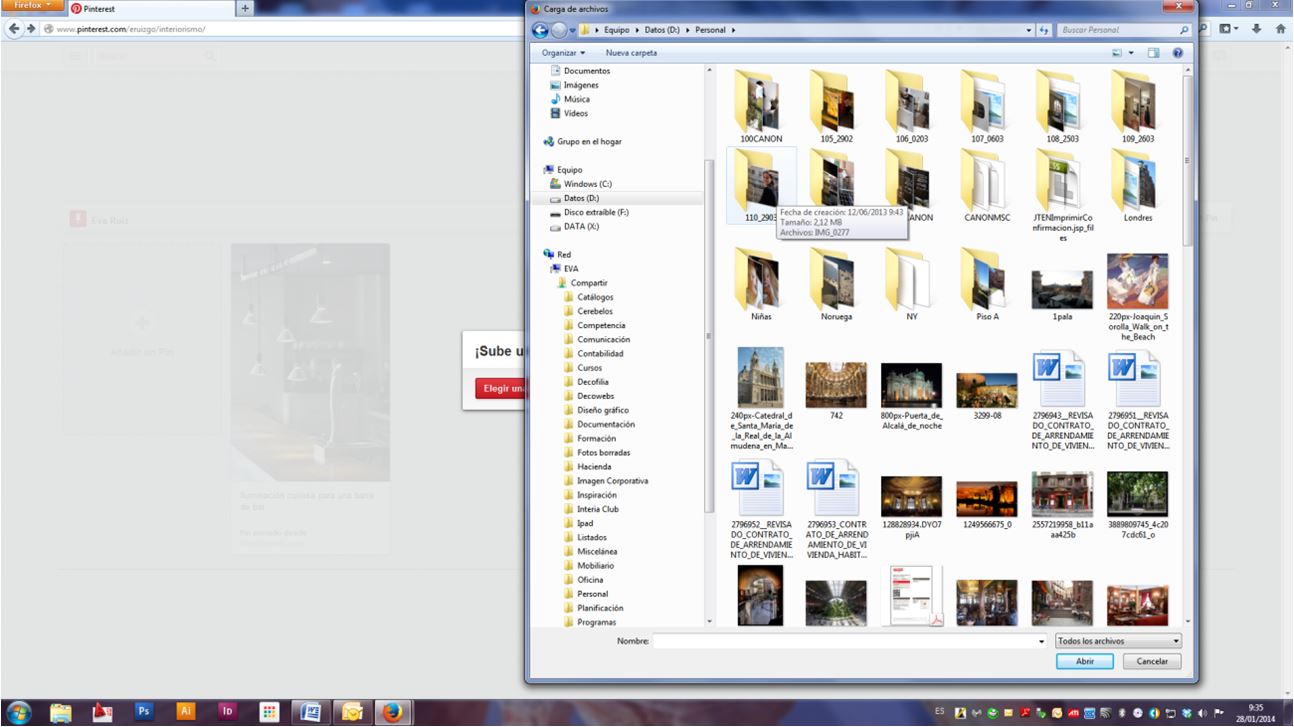Viewport: 1294px width, 727px height.
Task: Select the PDF file icon
Action: [911, 596]
